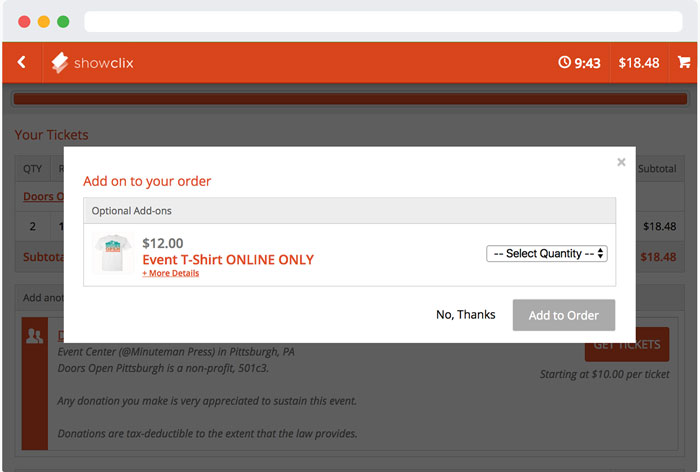Open the shopping cart icon
Viewport: 700px width, 472px height.
point(684,62)
